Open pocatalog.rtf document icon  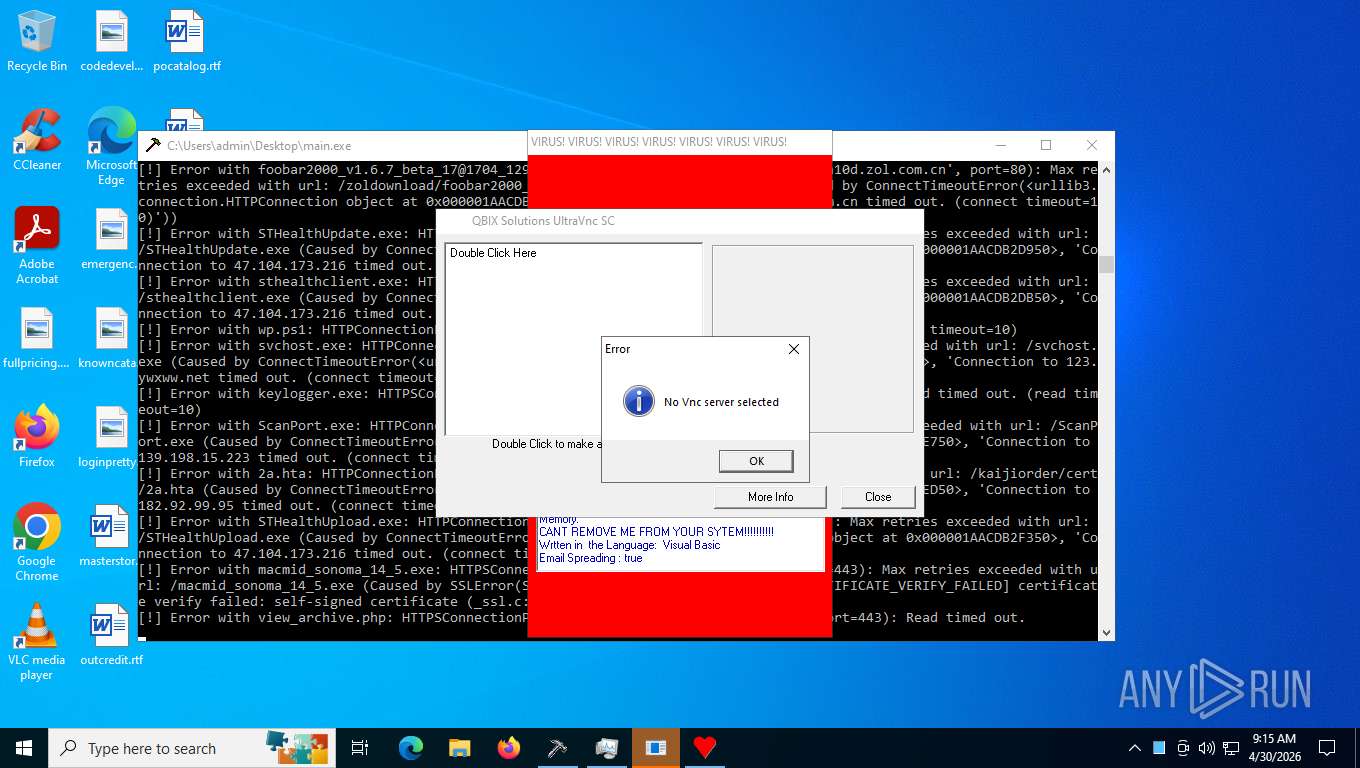pyautogui.click(x=186, y=41)
